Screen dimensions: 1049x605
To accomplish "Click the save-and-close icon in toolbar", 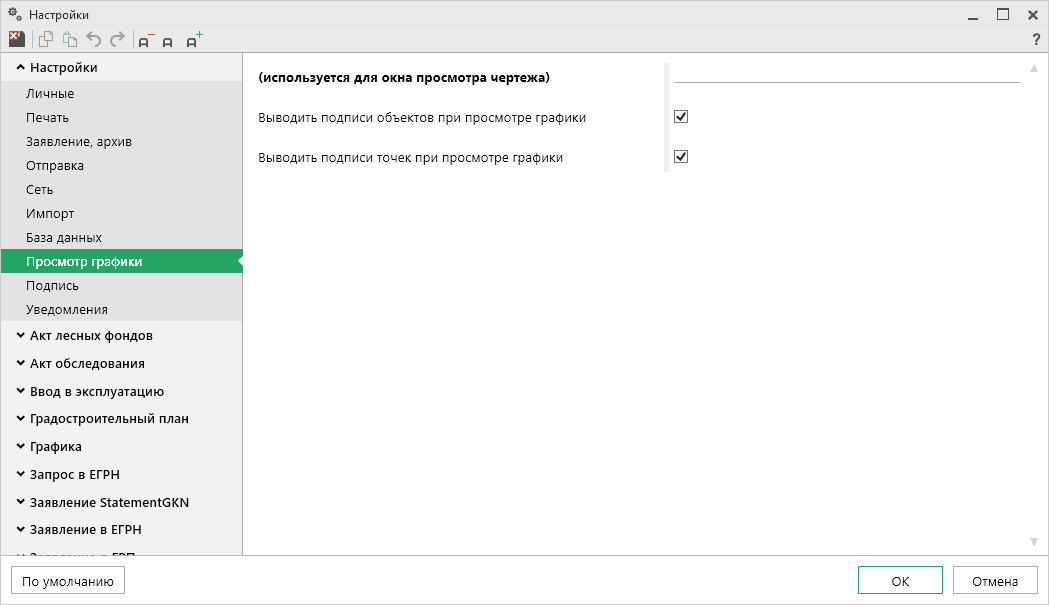I will tap(16, 40).
